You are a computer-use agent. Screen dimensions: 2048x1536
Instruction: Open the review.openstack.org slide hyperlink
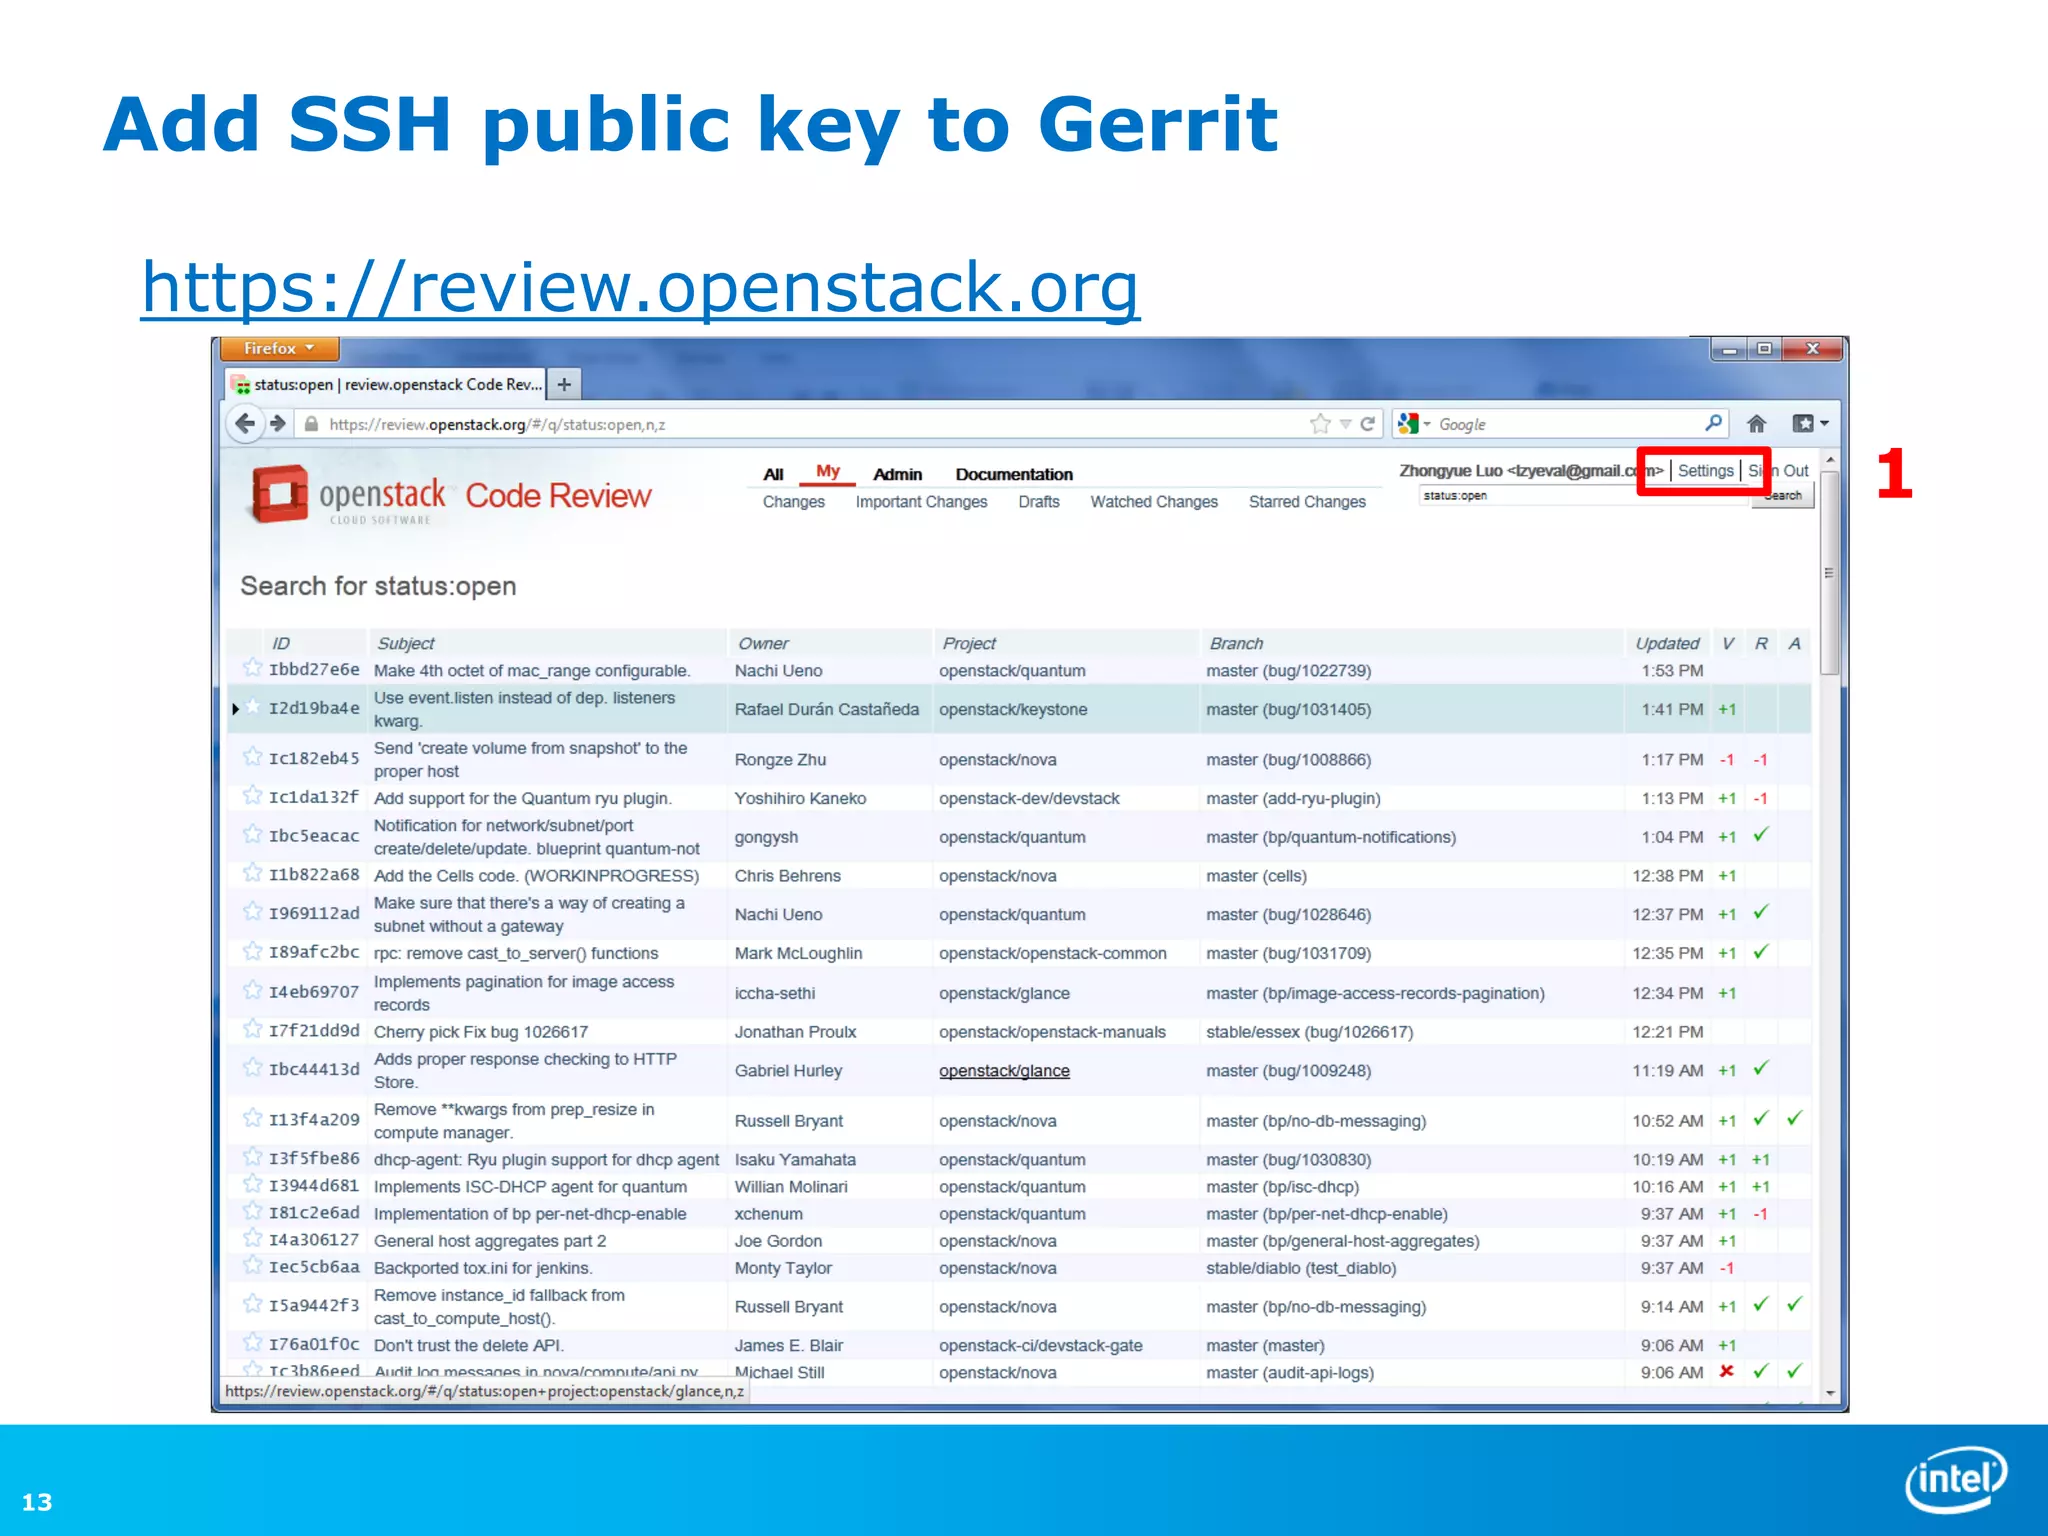pos(640,288)
